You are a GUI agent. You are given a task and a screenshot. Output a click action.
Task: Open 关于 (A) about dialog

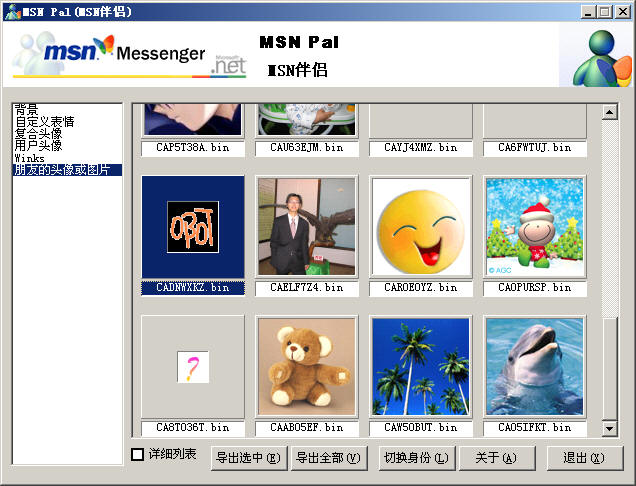click(x=497, y=458)
